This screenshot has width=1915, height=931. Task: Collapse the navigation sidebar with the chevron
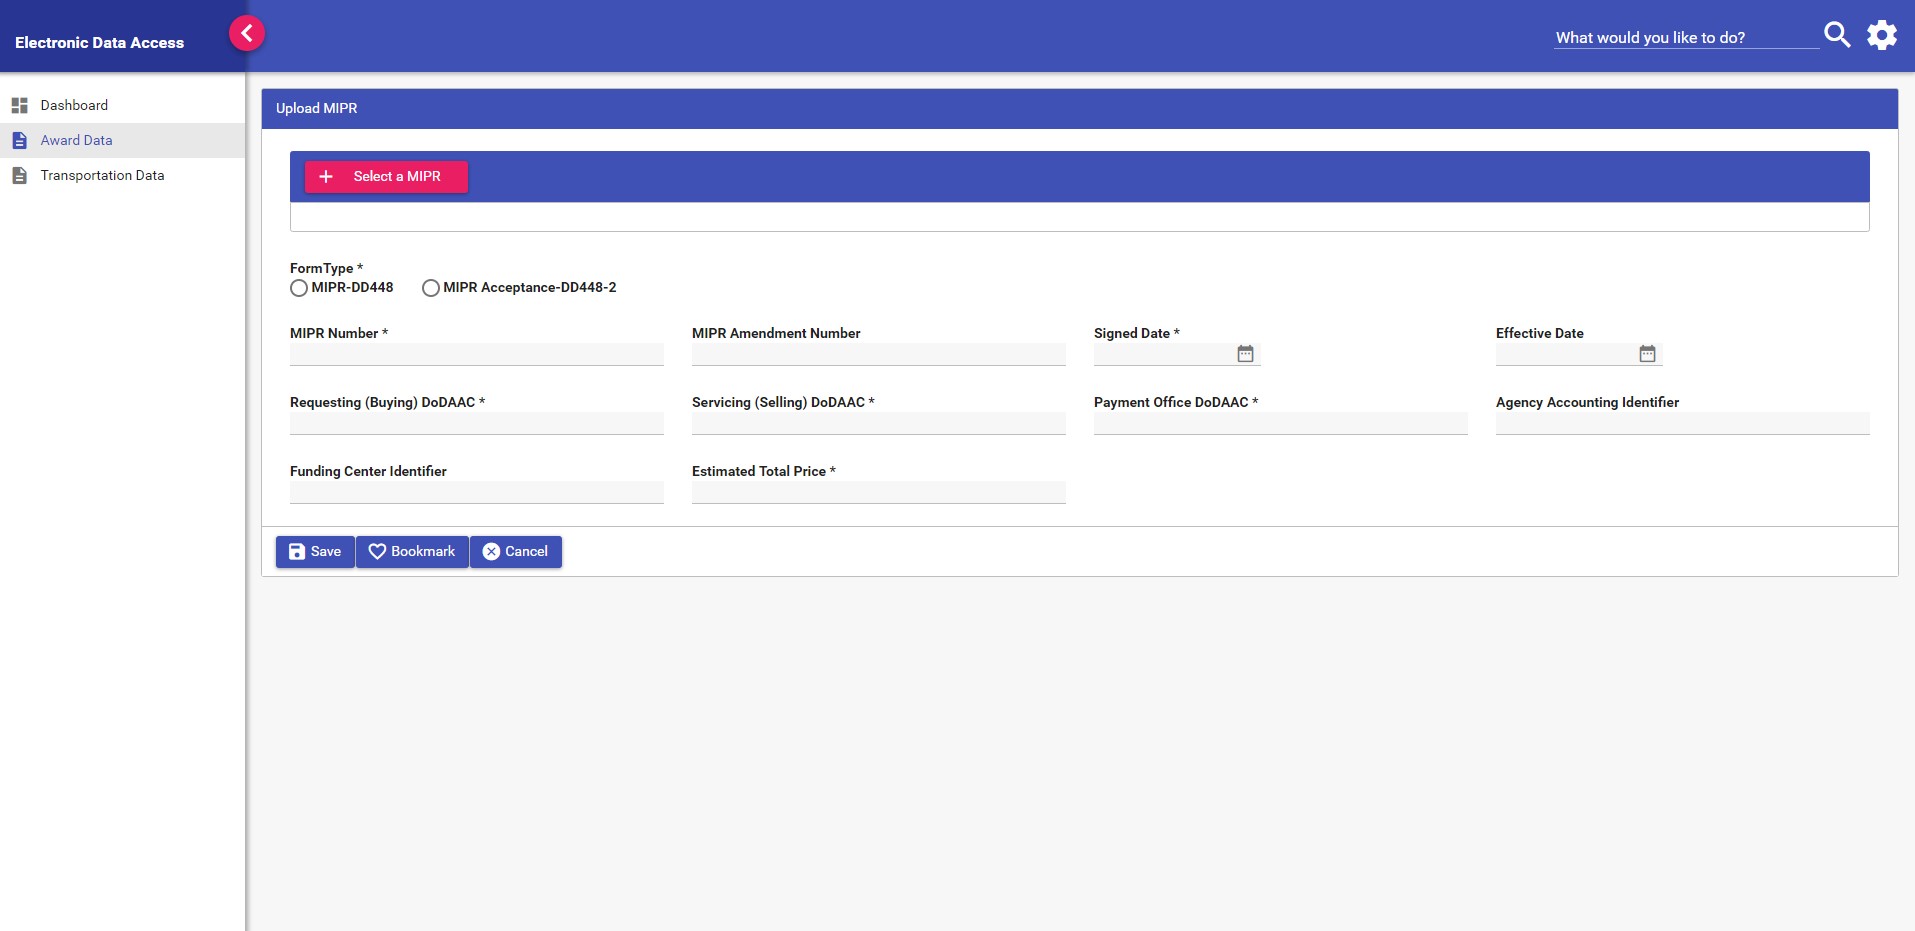246,32
